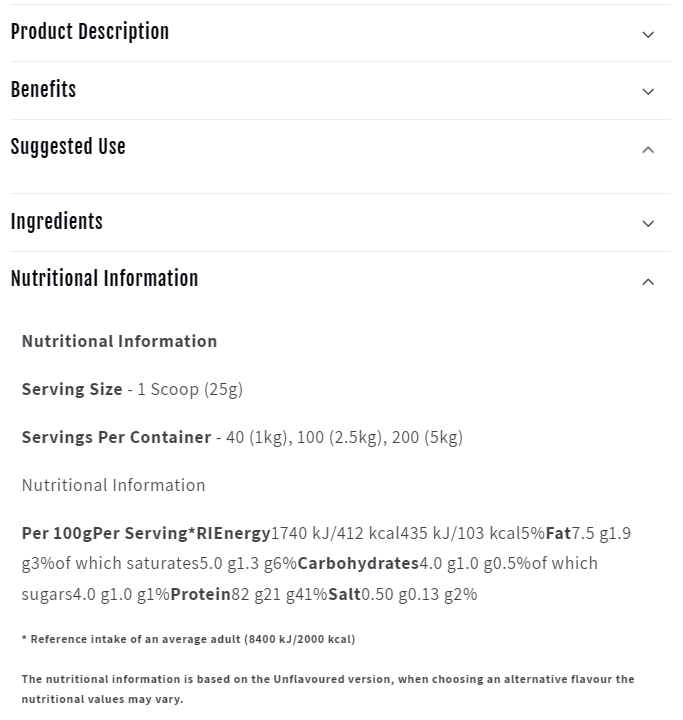Click the bold Energy label in table
Image resolution: width=683 pixels, height=720 pixels.
click(242, 533)
